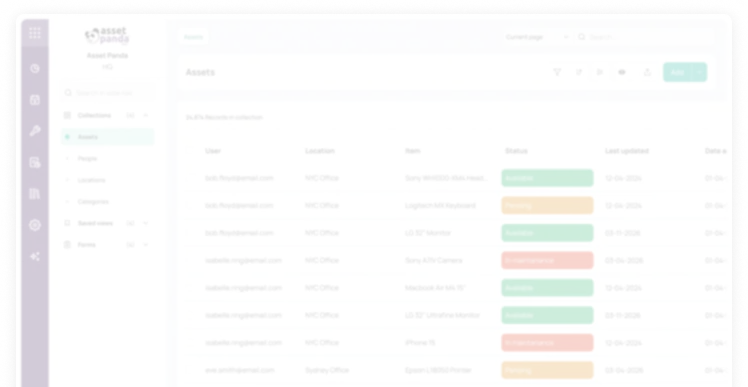Click the Forms clipboard icon
This screenshot has width=748, height=387.
67,245
